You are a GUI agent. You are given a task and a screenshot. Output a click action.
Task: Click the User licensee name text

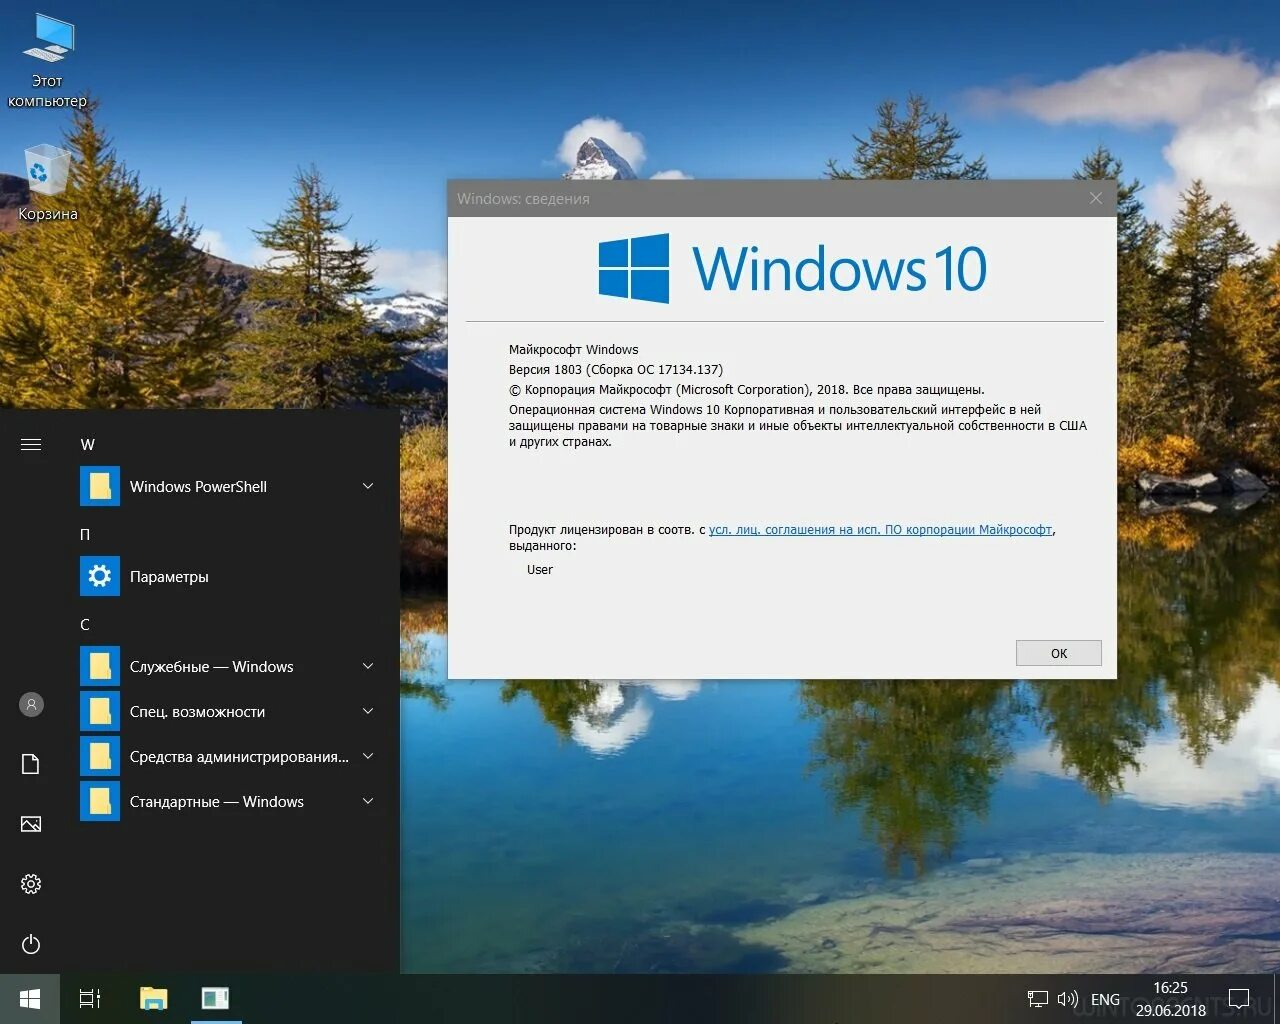540,570
